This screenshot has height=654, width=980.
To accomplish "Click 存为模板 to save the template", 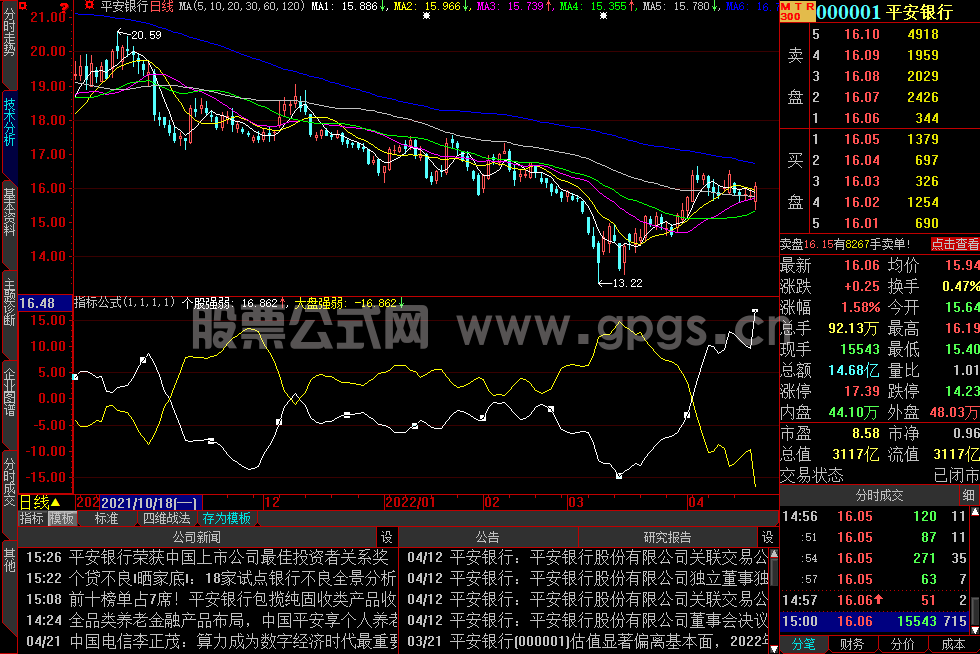I will pos(226,518).
